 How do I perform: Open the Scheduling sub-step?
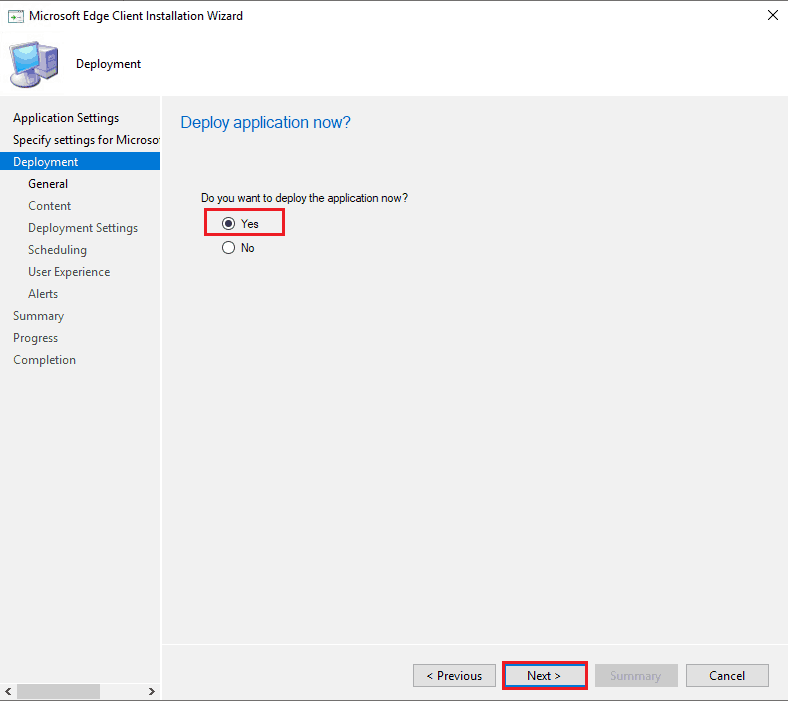[x=57, y=250]
